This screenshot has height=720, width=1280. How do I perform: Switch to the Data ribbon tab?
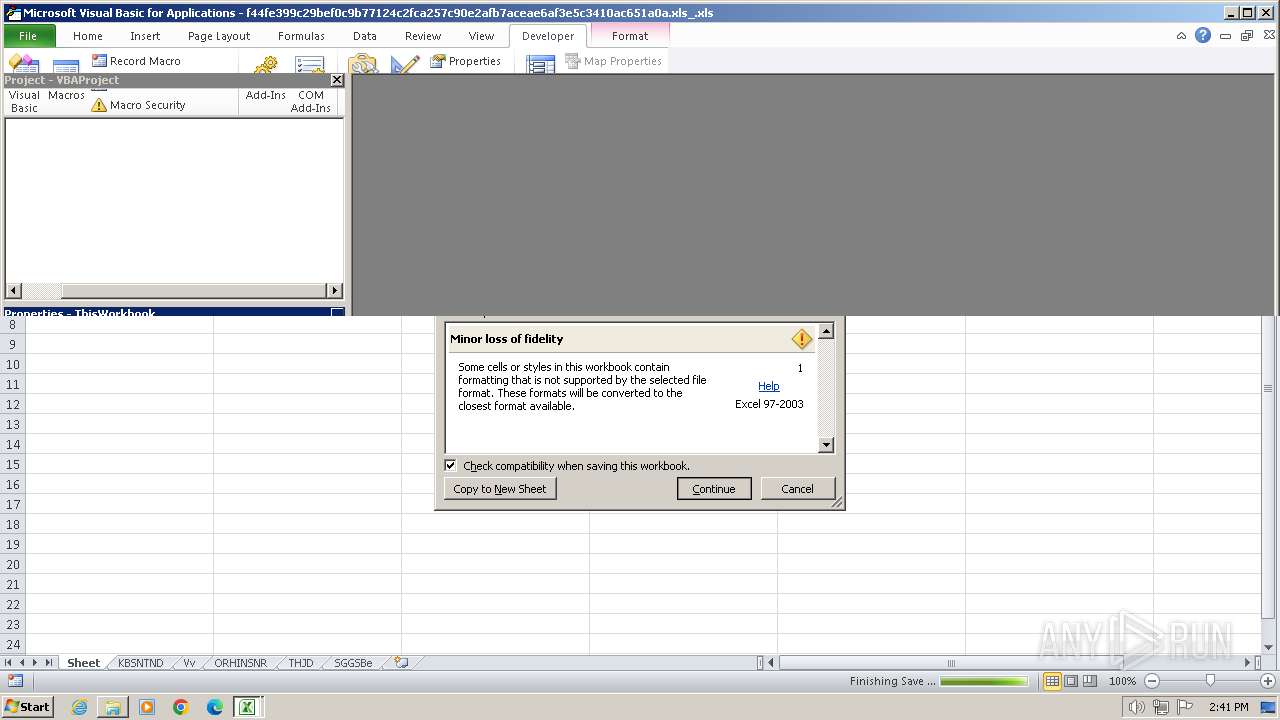click(x=365, y=35)
